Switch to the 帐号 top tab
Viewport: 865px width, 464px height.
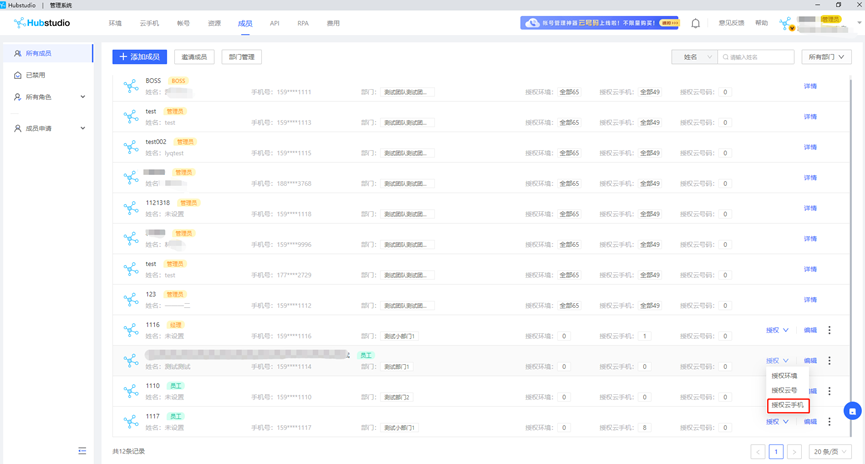pyautogui.click(x=183, y=23)
